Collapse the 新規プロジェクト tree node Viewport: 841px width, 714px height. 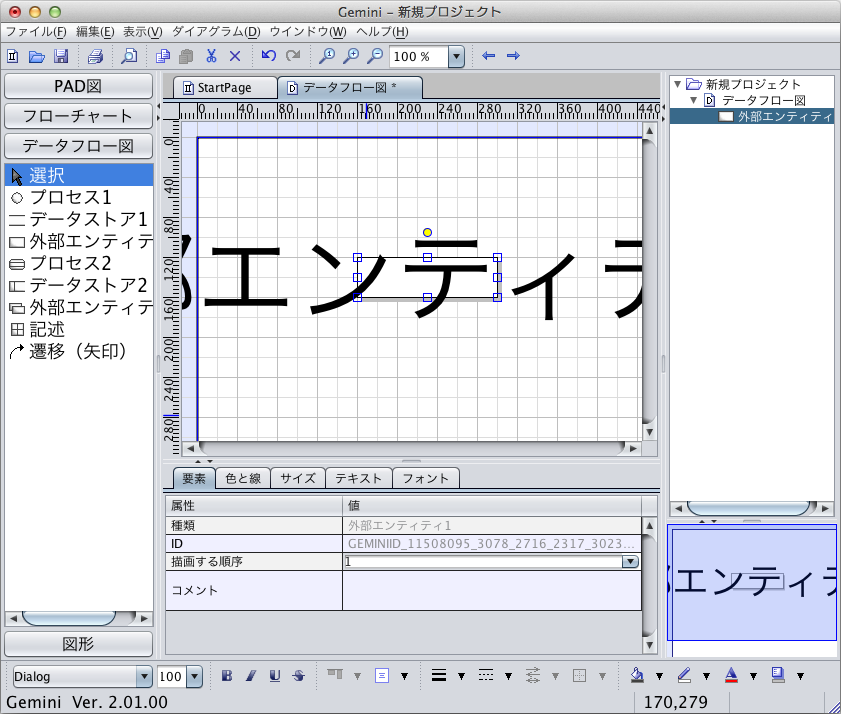pos(677,84)
